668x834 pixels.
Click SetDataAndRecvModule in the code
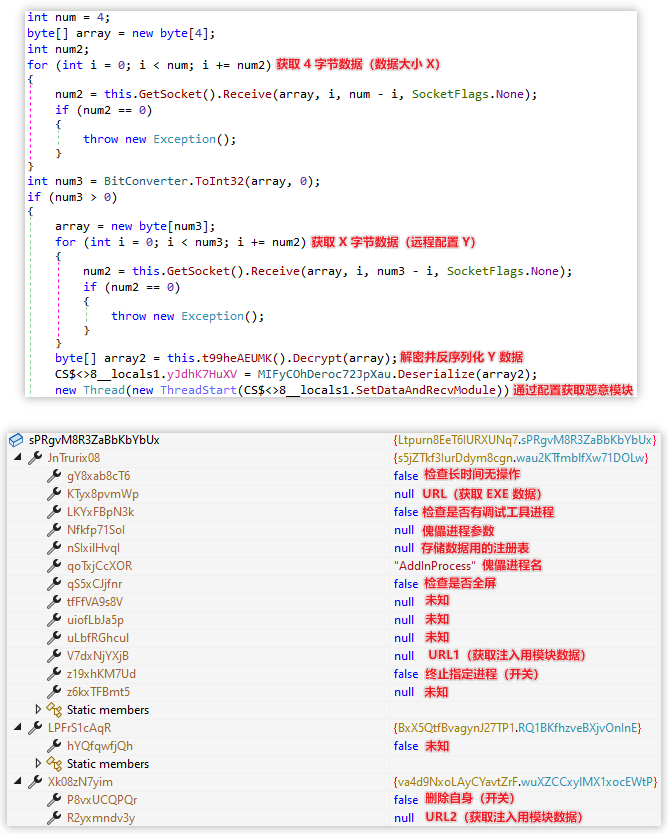click(425, 390)
